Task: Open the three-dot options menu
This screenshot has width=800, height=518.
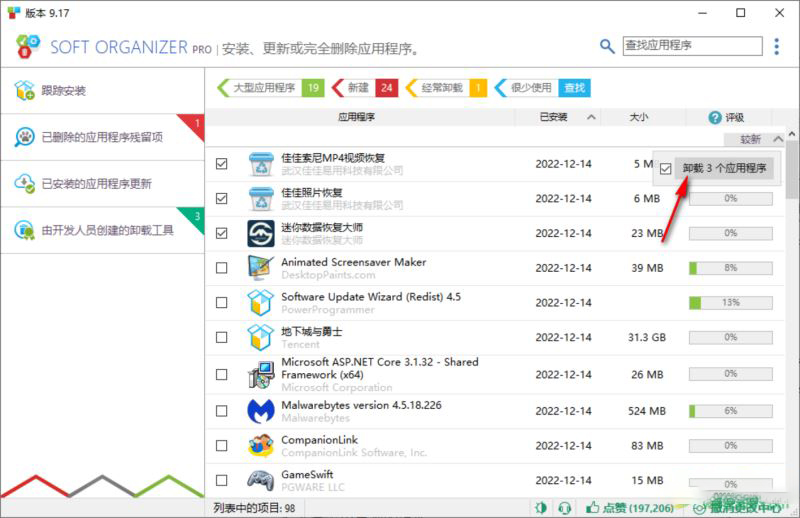Action: click(x=777, y=46)
